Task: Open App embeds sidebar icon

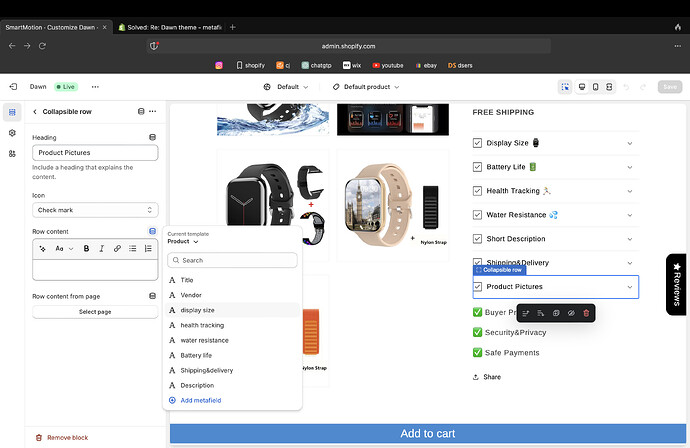Action: pyautogui.click(x=12, y=154)
